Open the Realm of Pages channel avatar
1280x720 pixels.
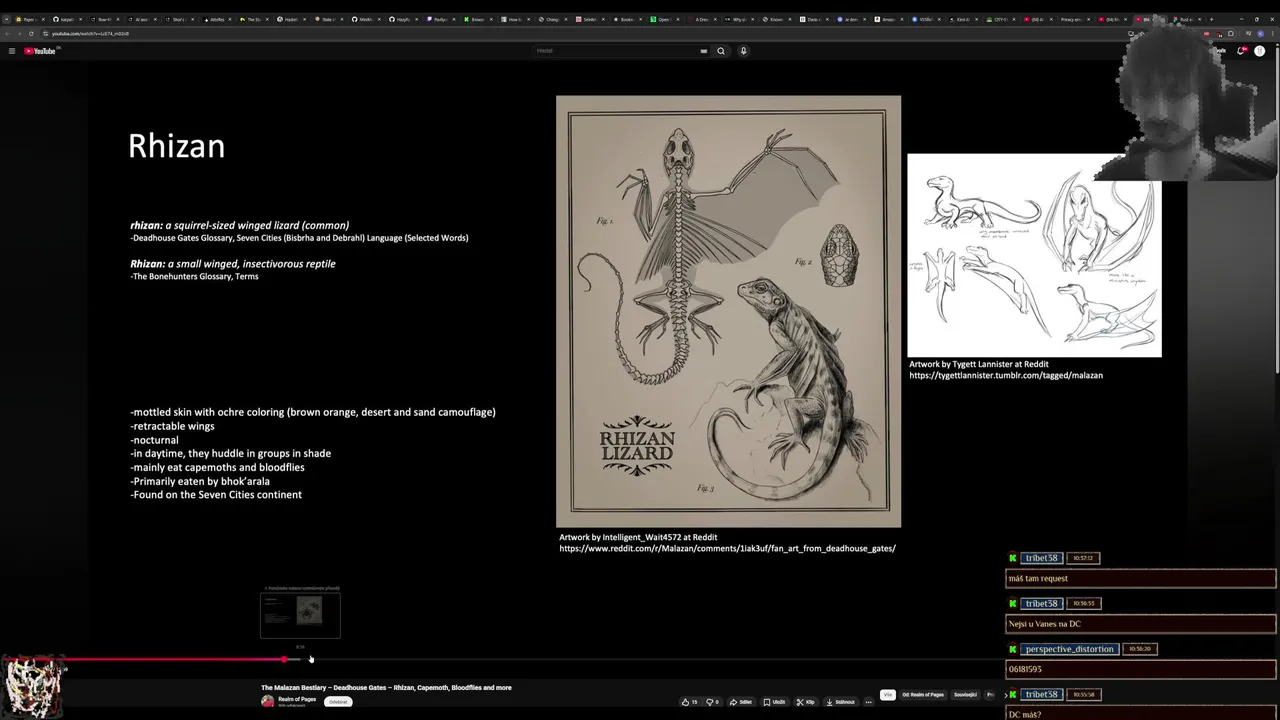pos(267,701)
